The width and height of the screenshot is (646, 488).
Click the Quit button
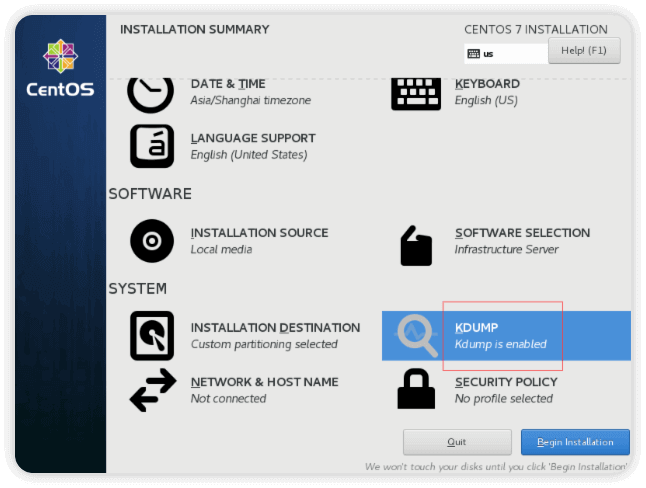[457, 442]
